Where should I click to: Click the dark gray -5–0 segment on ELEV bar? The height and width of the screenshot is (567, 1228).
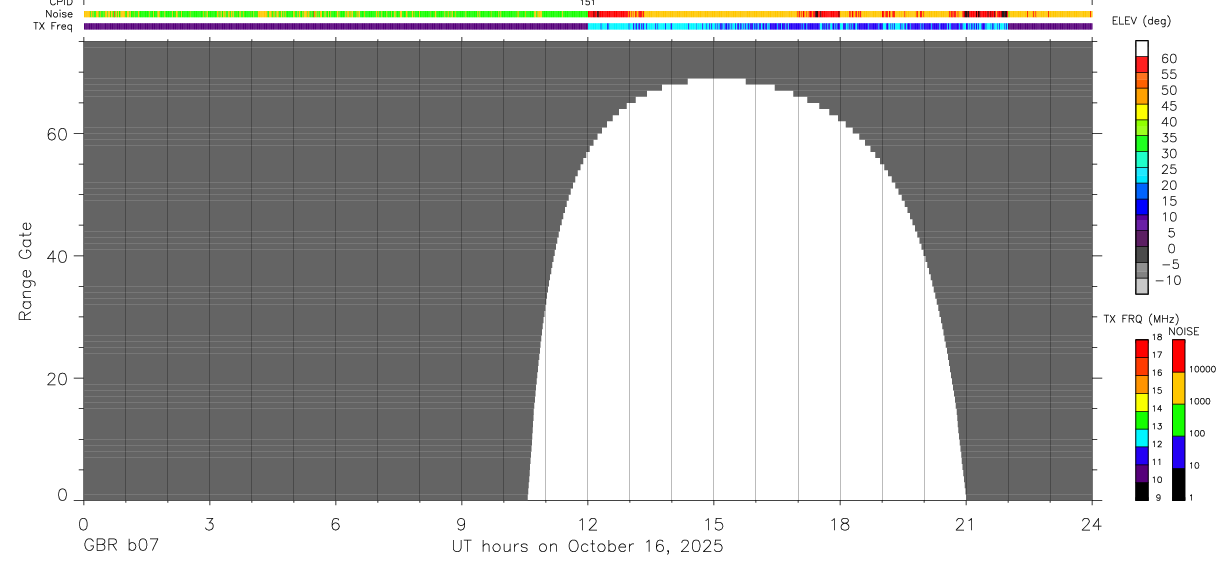coord(1142,255)
